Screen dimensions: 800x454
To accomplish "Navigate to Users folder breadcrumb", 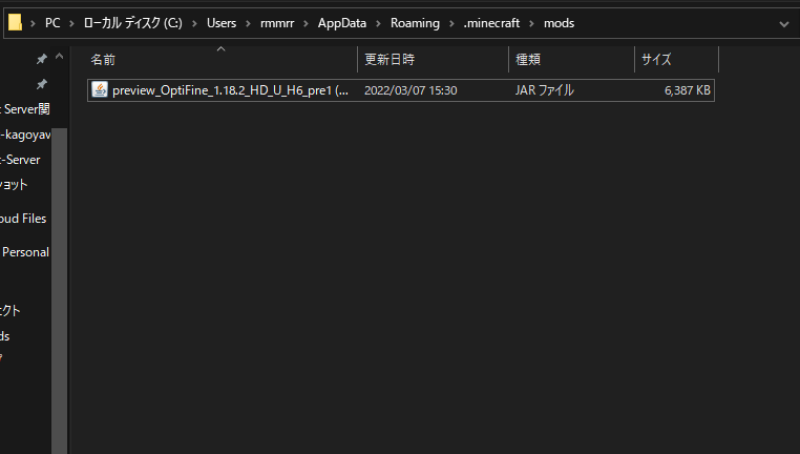I will coord(221,23).
